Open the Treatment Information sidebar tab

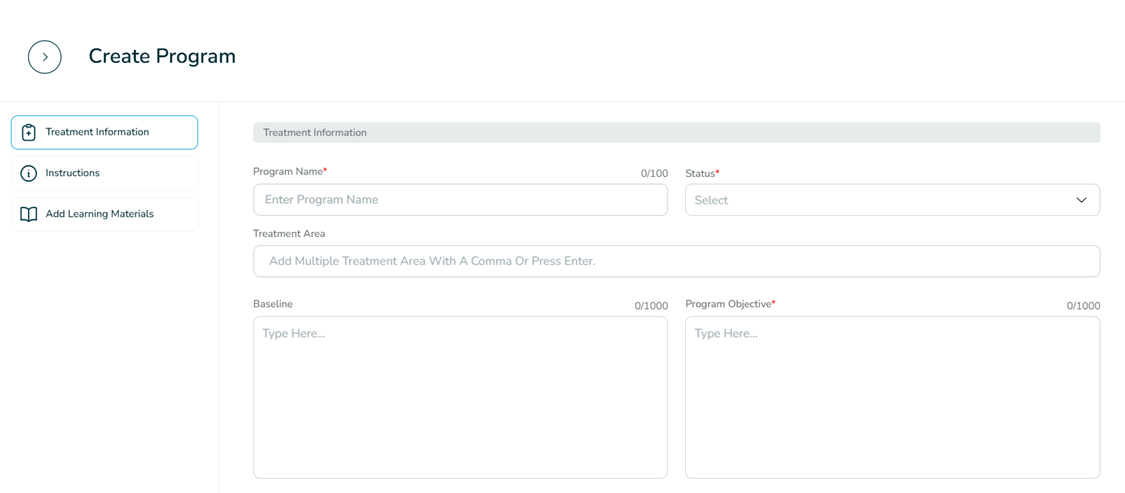point(104,132)
